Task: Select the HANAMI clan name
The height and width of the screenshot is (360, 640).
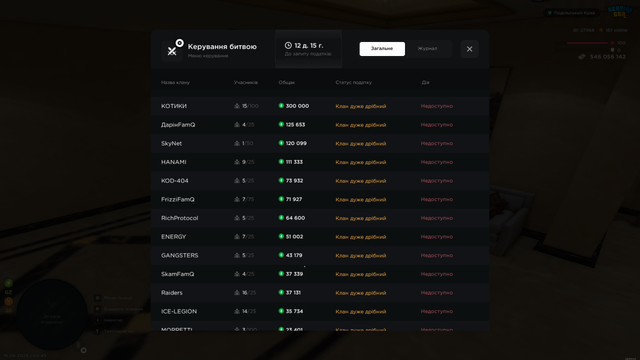Action: 173,162
